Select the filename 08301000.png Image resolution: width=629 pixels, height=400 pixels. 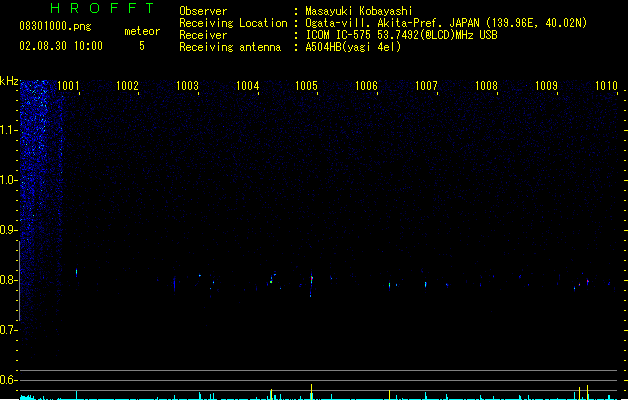[x=55, y=26]
